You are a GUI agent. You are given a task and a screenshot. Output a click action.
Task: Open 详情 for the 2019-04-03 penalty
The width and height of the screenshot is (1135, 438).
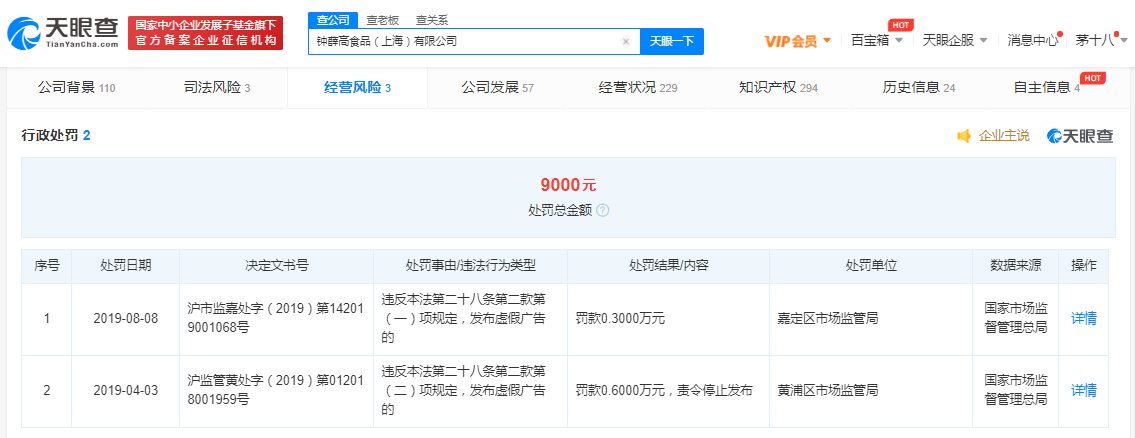pos(1084,390)
